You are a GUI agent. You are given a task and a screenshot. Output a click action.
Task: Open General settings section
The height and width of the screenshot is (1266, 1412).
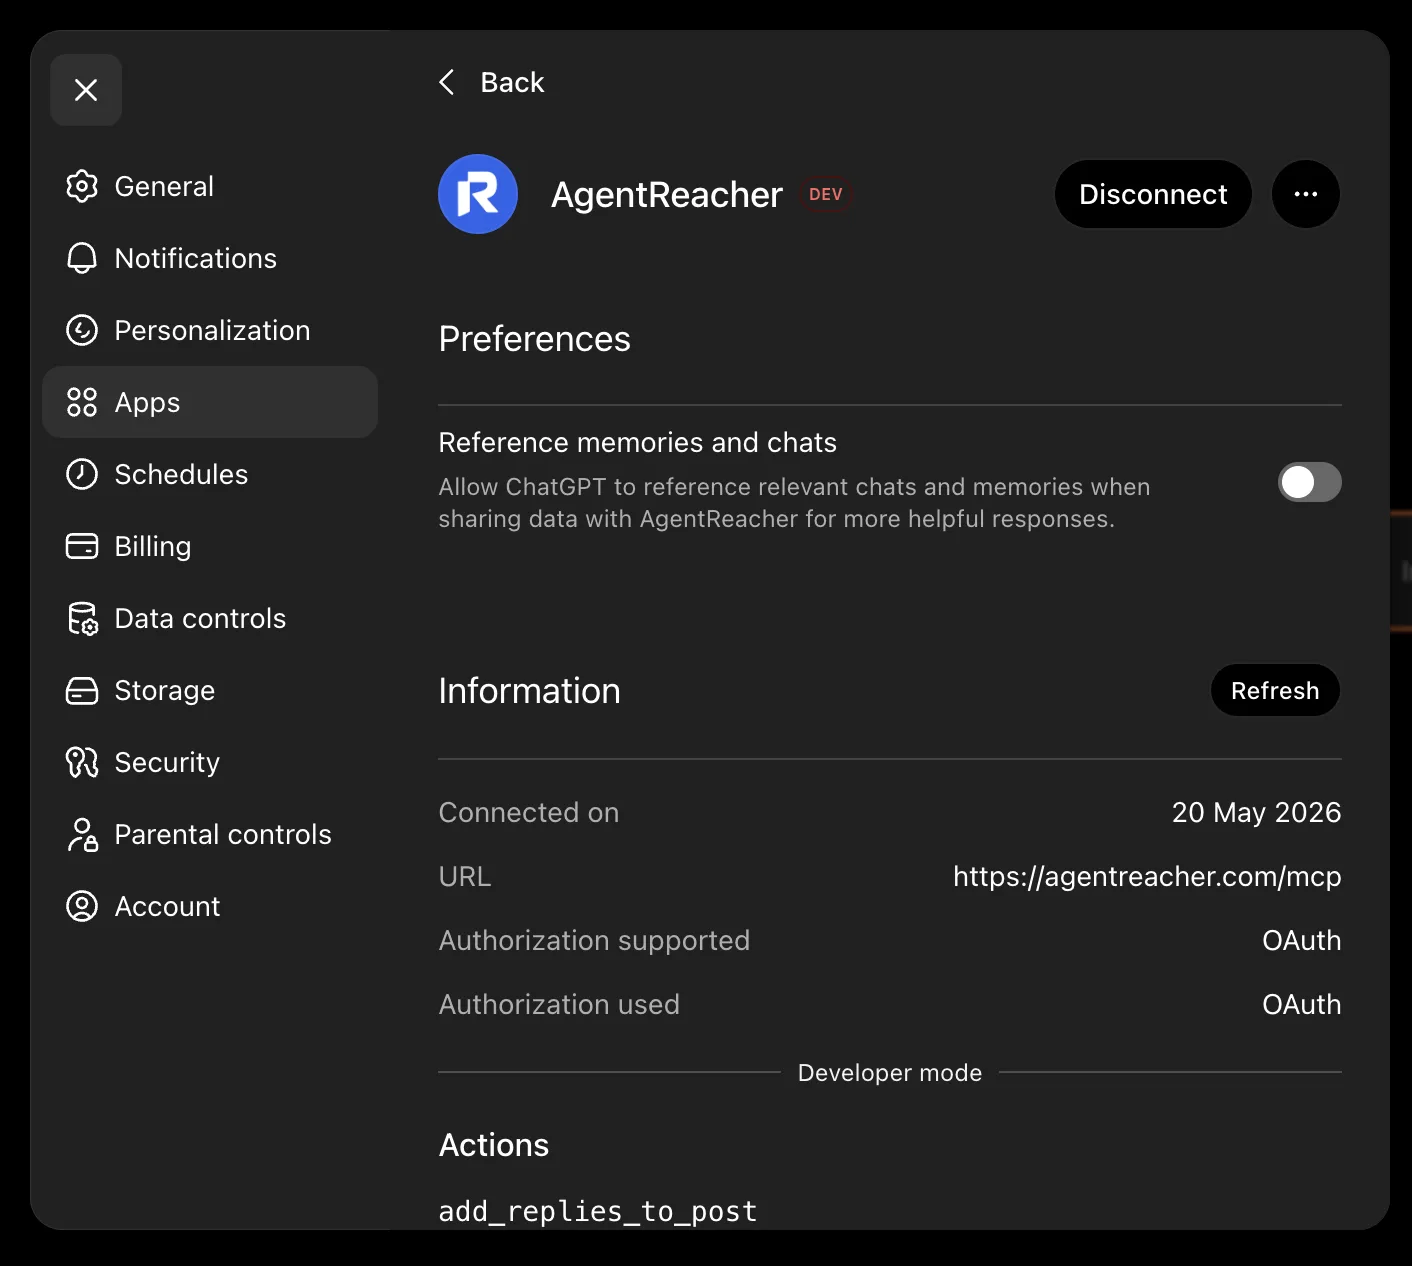coord(210,186)
